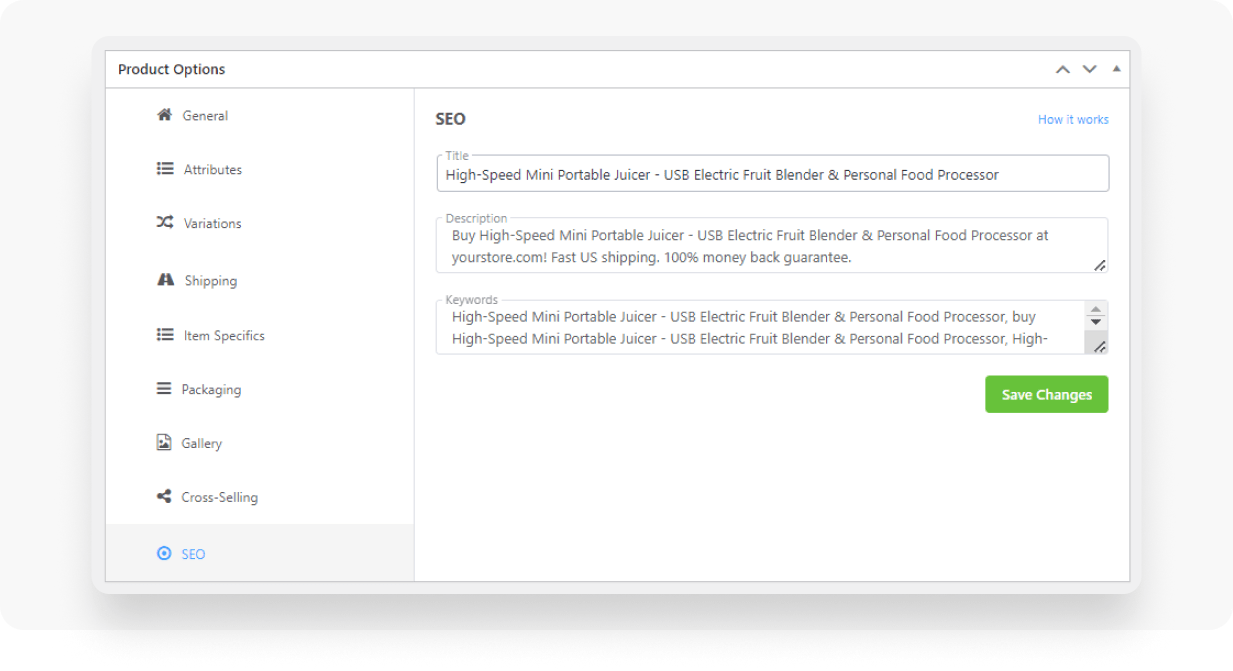Image resolution: width=1233 pixels, height=671 pixels.
Task: Select the Attributes list icon
Action: [x=164, y=169]
